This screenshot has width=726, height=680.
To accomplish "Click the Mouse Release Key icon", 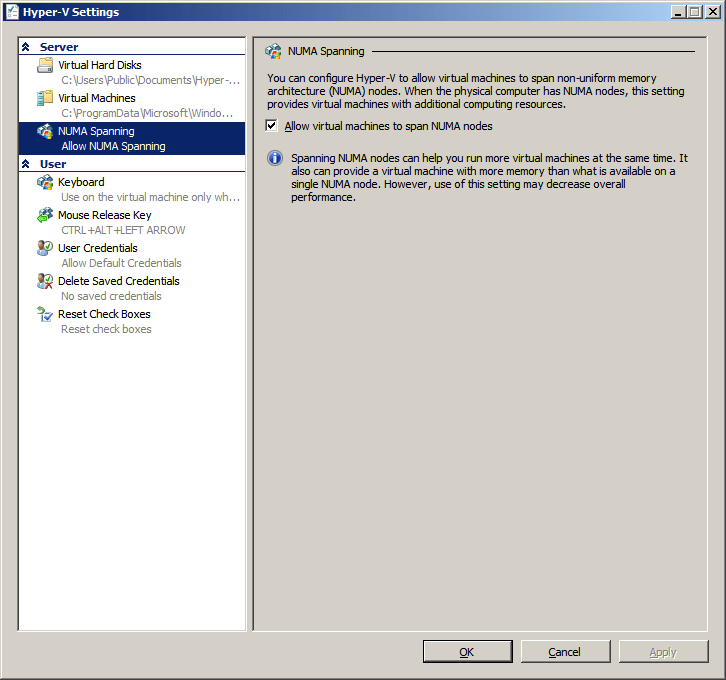I will pyautogui.click(x=45, y=215).
